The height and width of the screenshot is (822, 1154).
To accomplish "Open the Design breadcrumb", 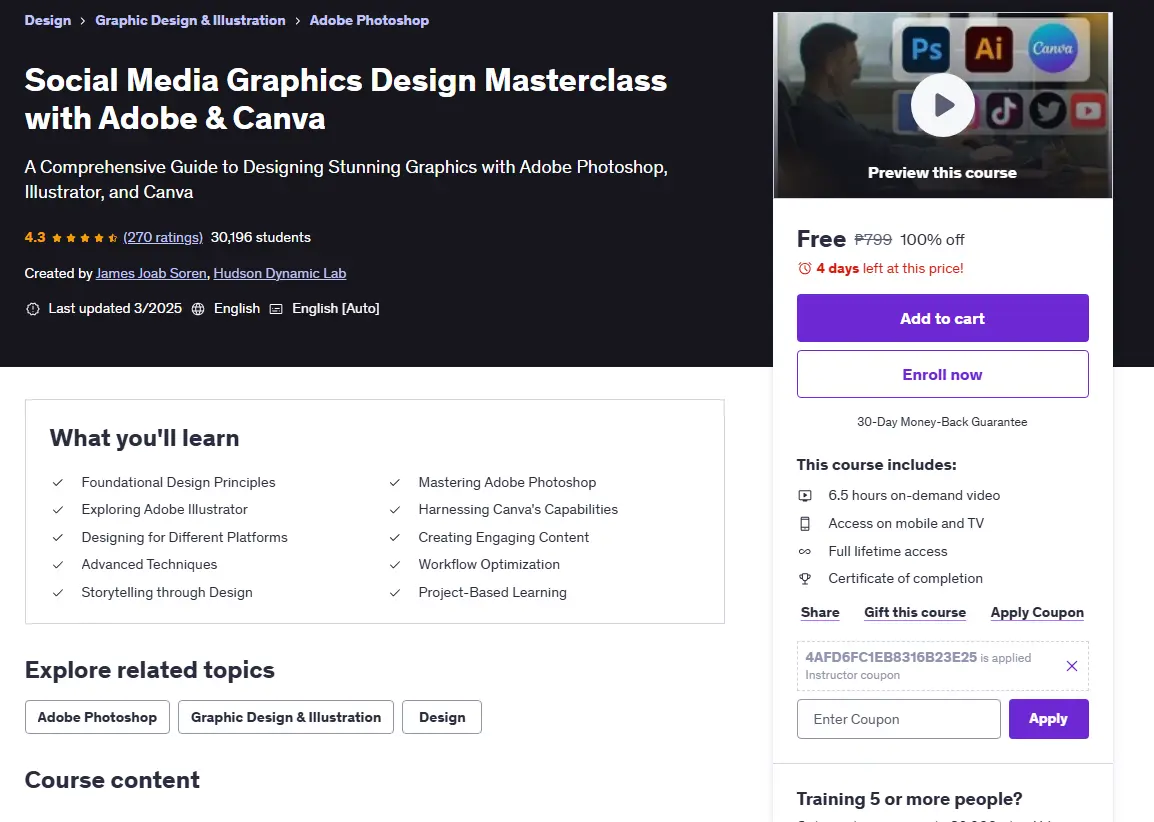I will [48, 21].
